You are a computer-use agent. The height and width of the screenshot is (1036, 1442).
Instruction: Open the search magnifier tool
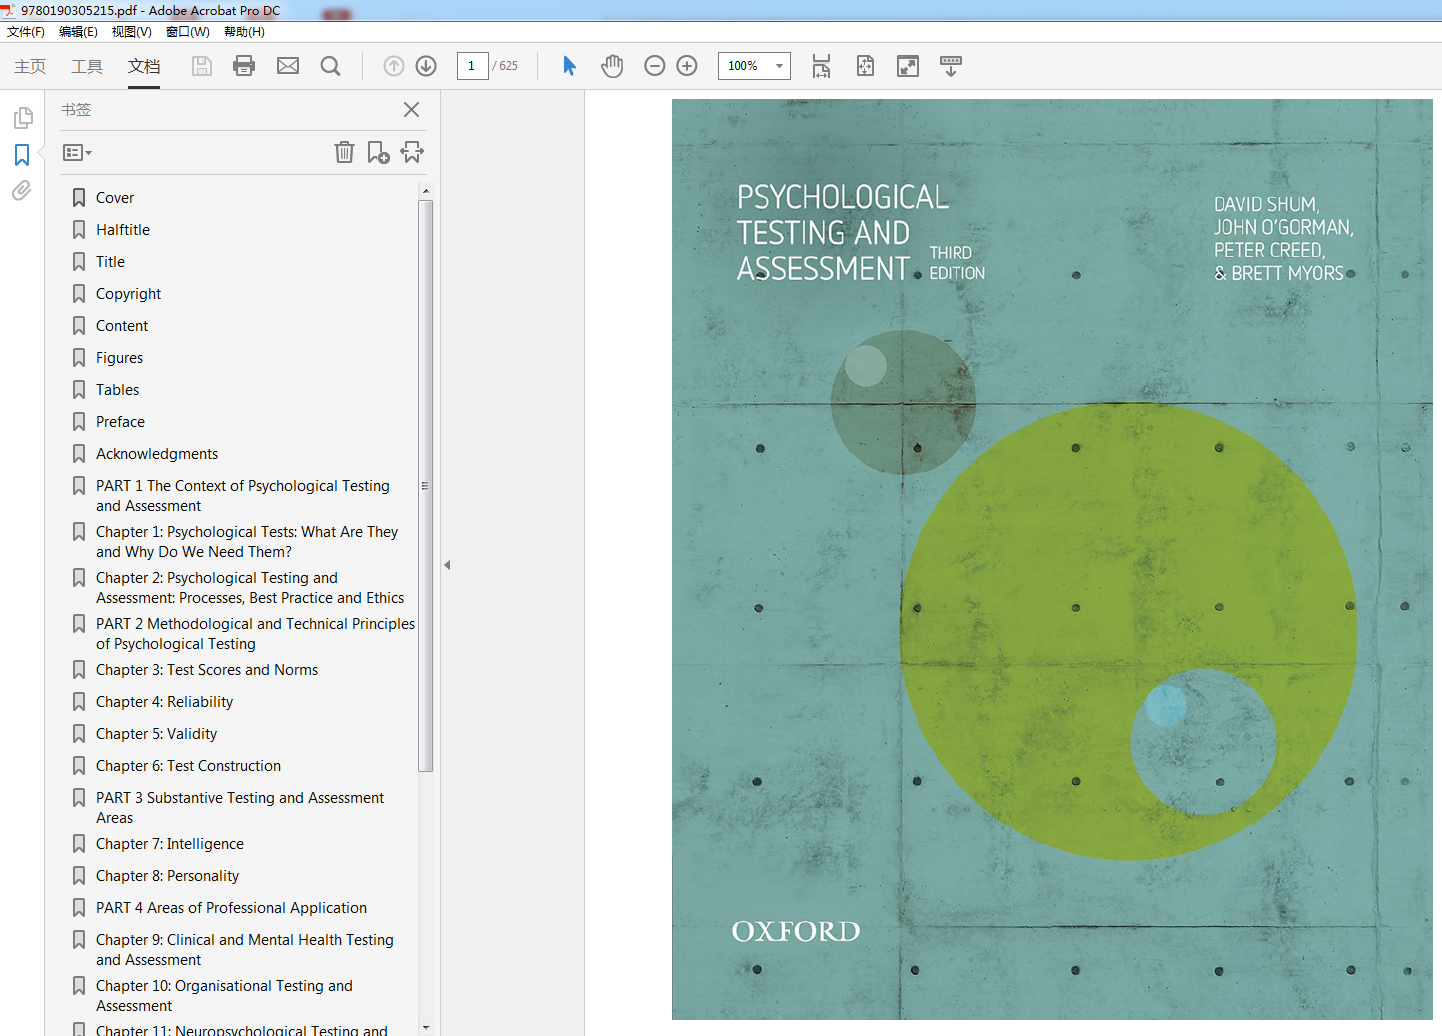click(x=330, y=66)
